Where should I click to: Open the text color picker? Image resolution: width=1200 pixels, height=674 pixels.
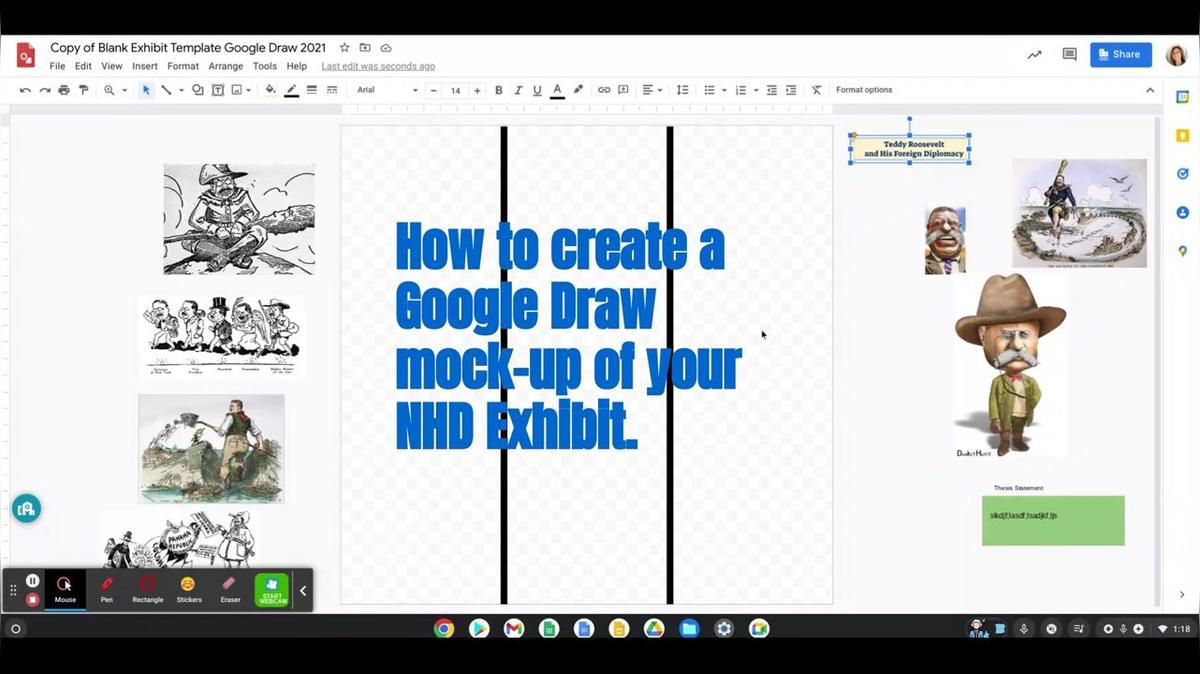click(557, 90)
